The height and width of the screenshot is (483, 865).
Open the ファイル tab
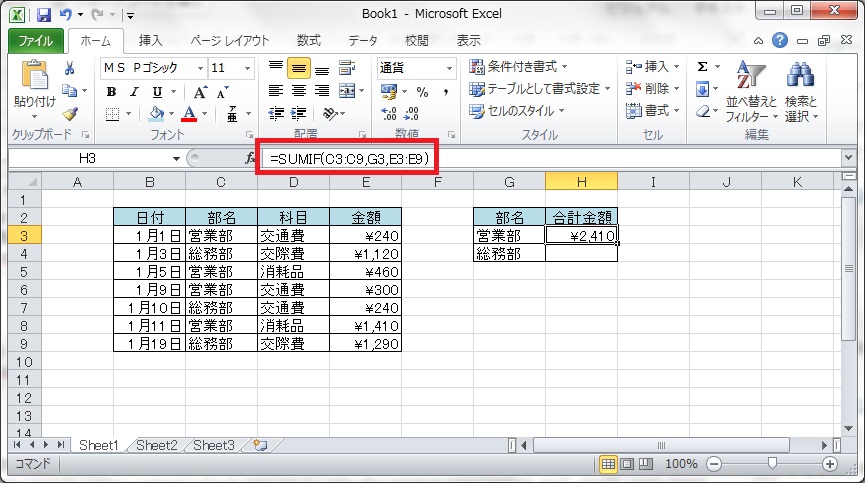pos(35,41)
